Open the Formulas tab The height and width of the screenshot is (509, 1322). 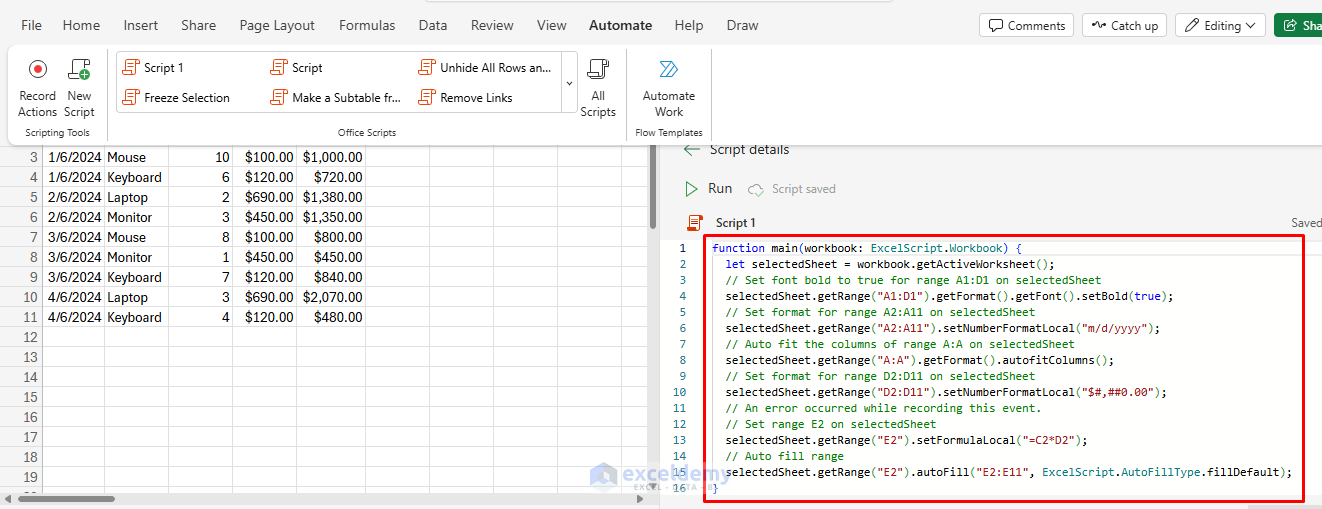click(x=367, y=25)
